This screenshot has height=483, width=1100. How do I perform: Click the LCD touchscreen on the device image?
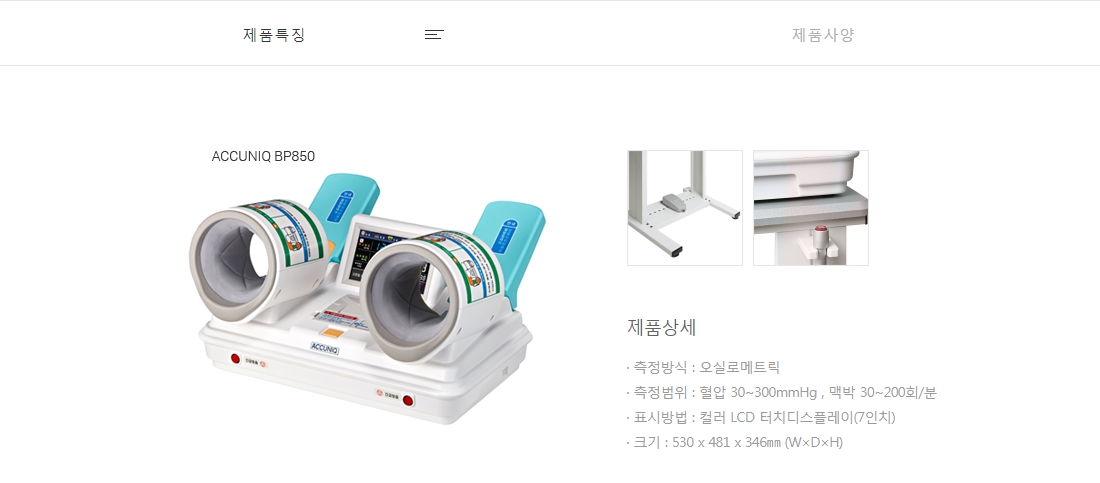tap(367, 254)
